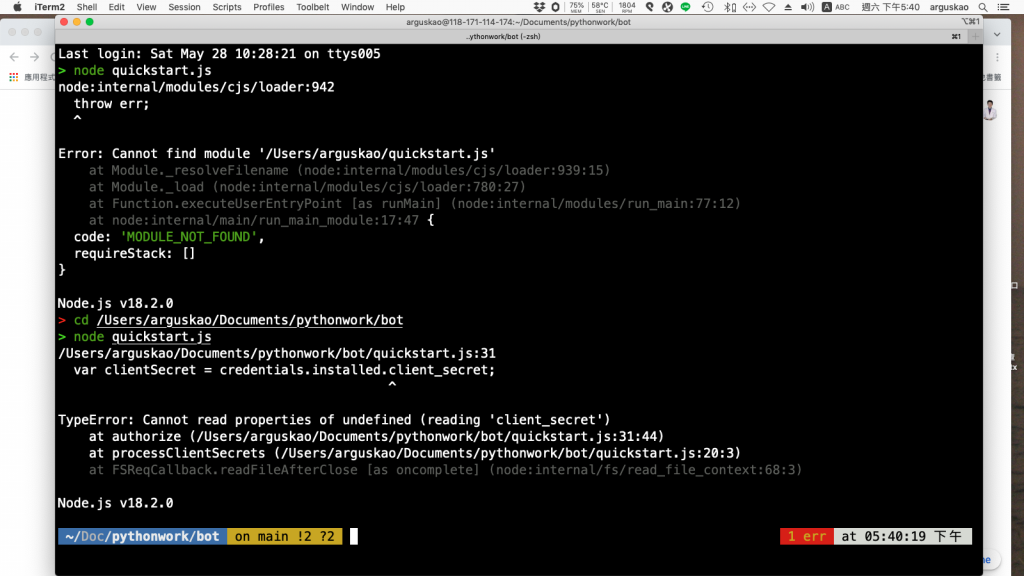Click the LINE messenger menu bar icon
This screenshot has width=1024, height=576.
tap(685, 7)
